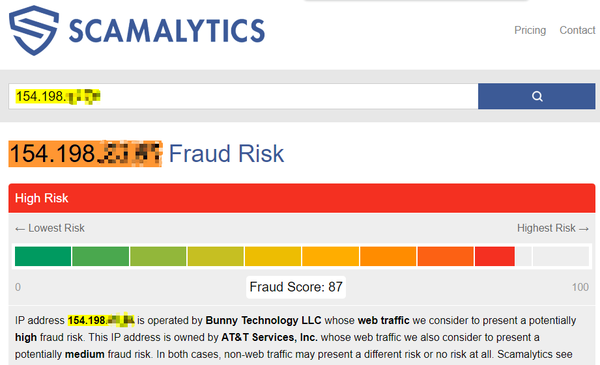
Task: Click the dark green lowest-risk segment
Action: point(43,256)
